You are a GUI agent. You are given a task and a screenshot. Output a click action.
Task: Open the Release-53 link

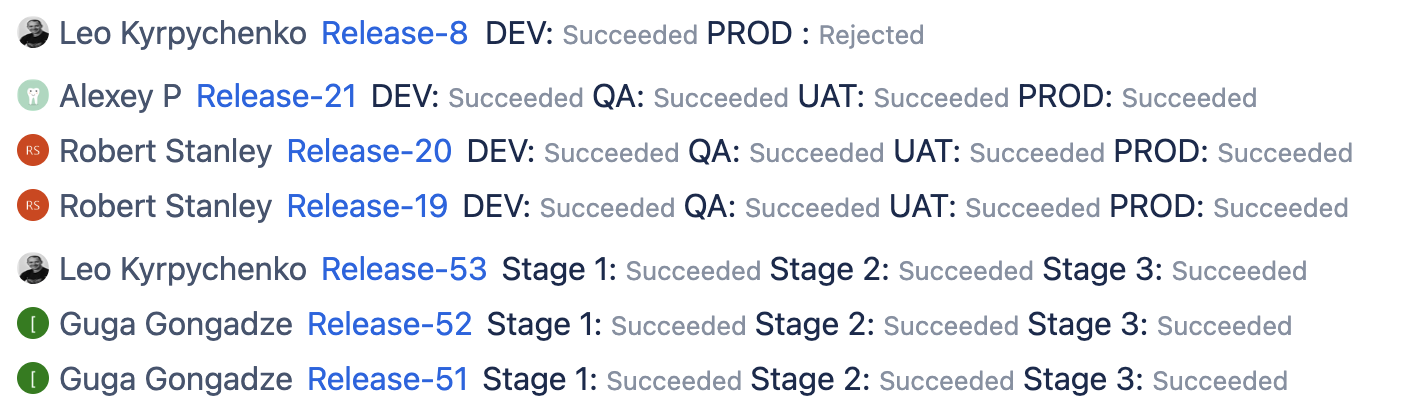tap(404, 270)
